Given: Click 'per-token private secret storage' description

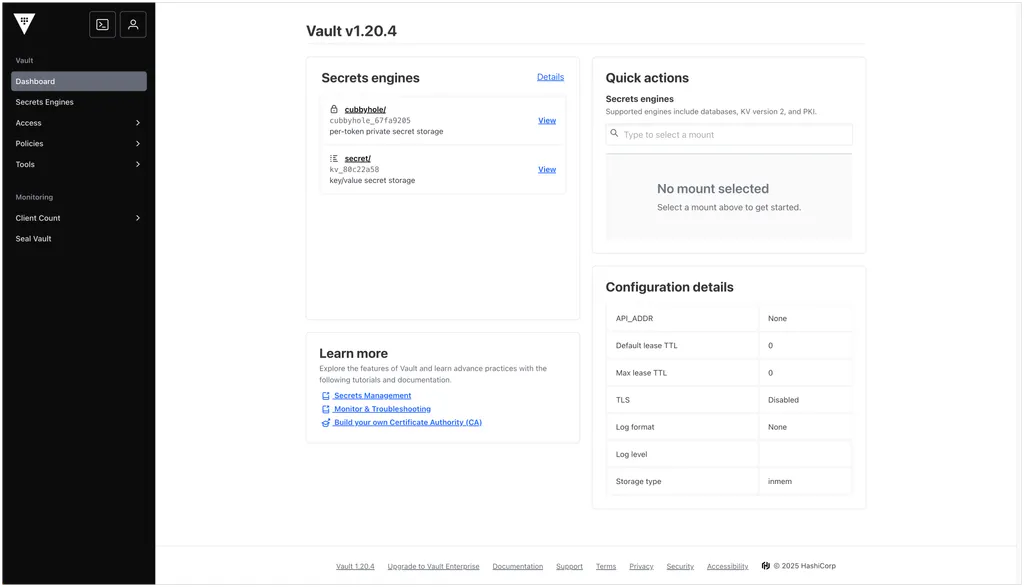Looking at the screenshot, I should [x=386, y=132].
